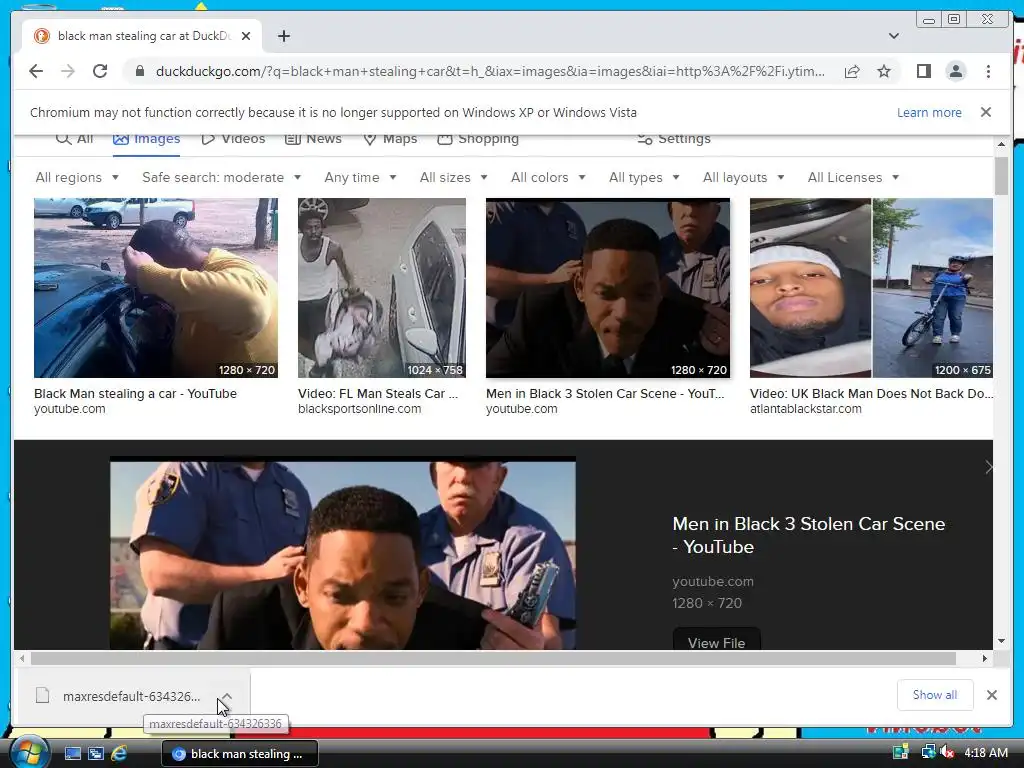This screenshot has width=1024, height=768.
Task: Open the 'UK Black Man' result thumbnail
Action: tap(871, 288)
